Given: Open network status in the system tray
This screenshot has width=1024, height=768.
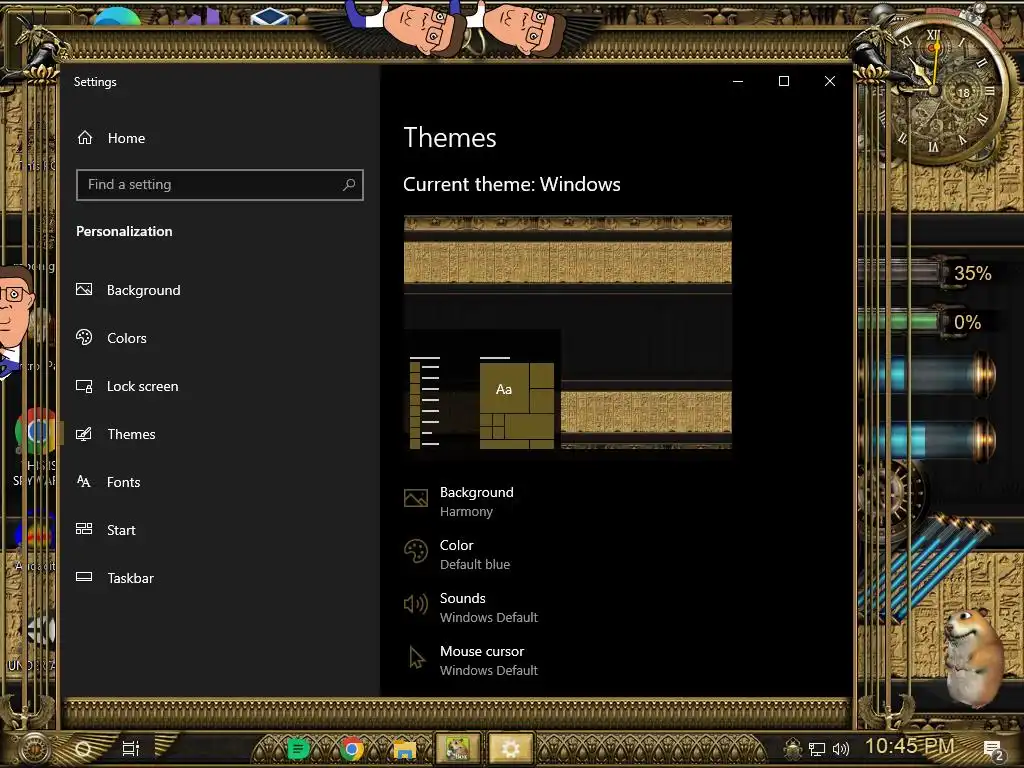Looking at the screenshot, I should (x=817, y=749).
